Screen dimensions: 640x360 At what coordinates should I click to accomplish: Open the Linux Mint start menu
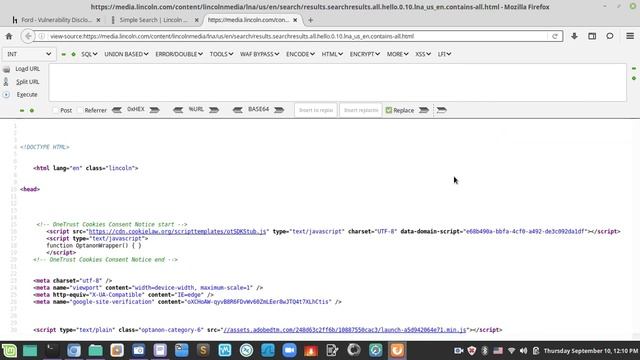[x=9, y=351]
